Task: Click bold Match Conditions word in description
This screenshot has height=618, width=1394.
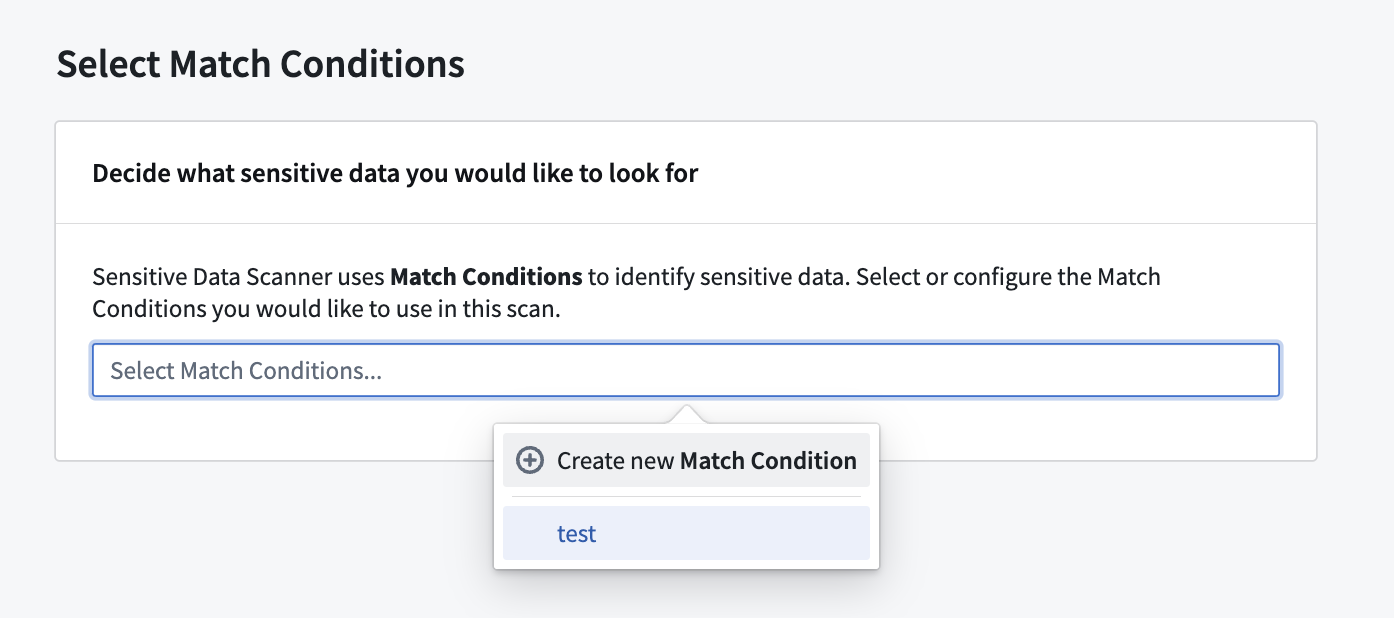Action: pos(486,276)
